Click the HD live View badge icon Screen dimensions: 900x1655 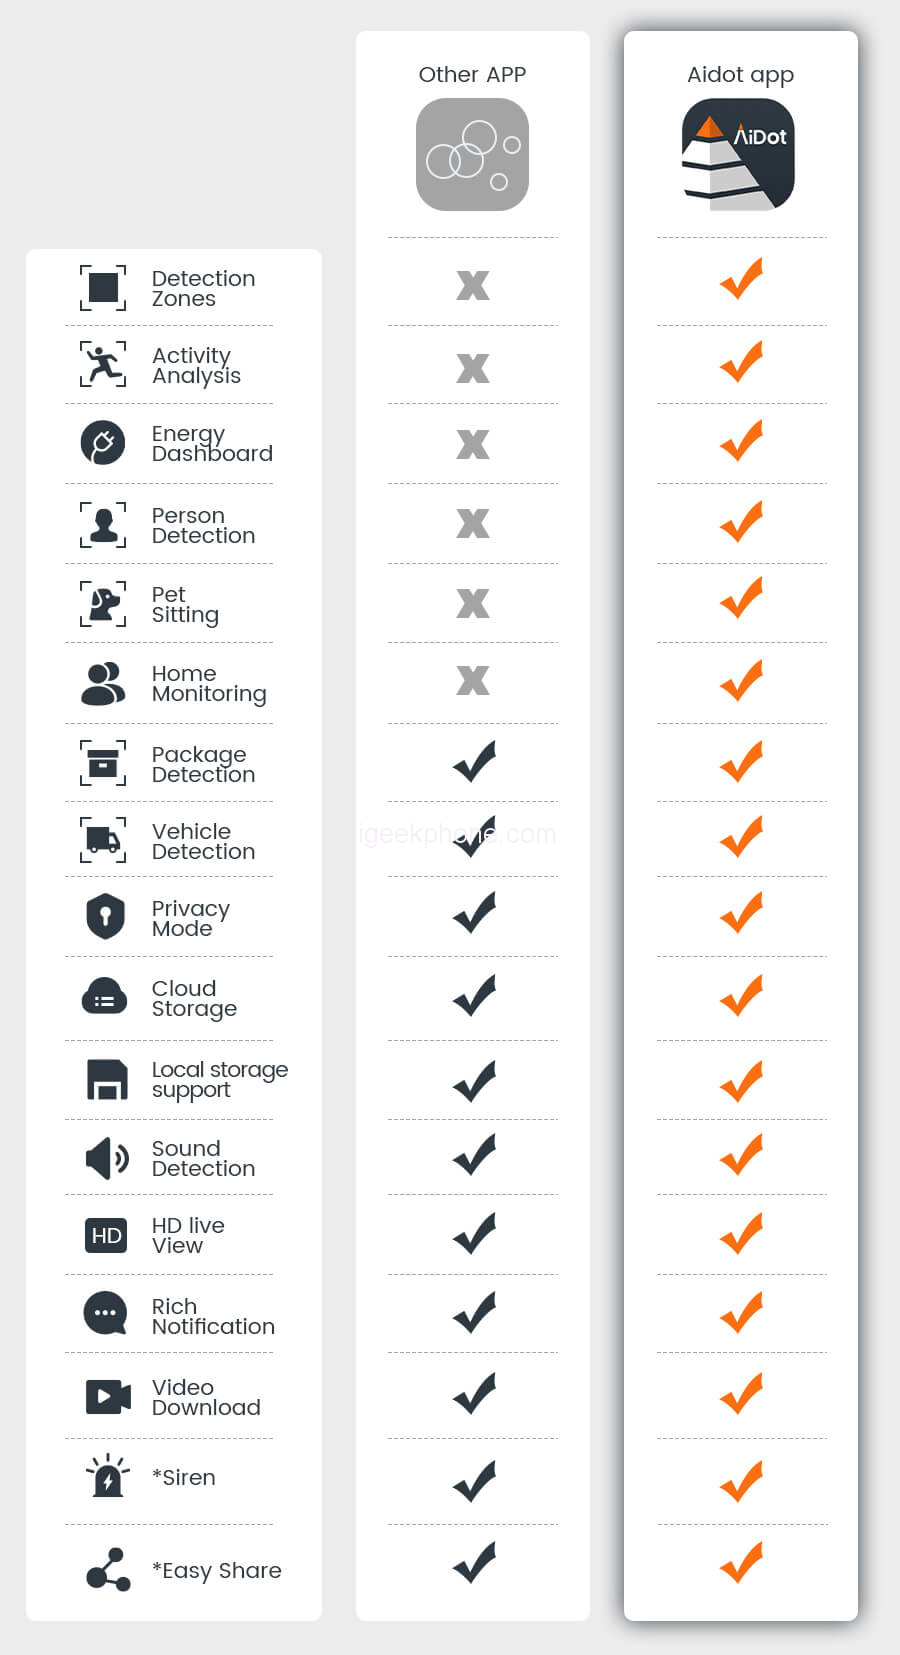coord(106,1236)
